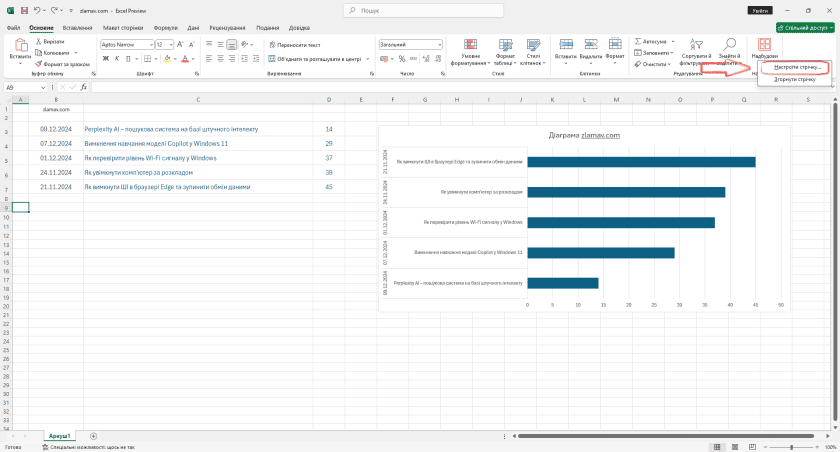Click Format Painter (Формат за зразком)

coord(62,64)
